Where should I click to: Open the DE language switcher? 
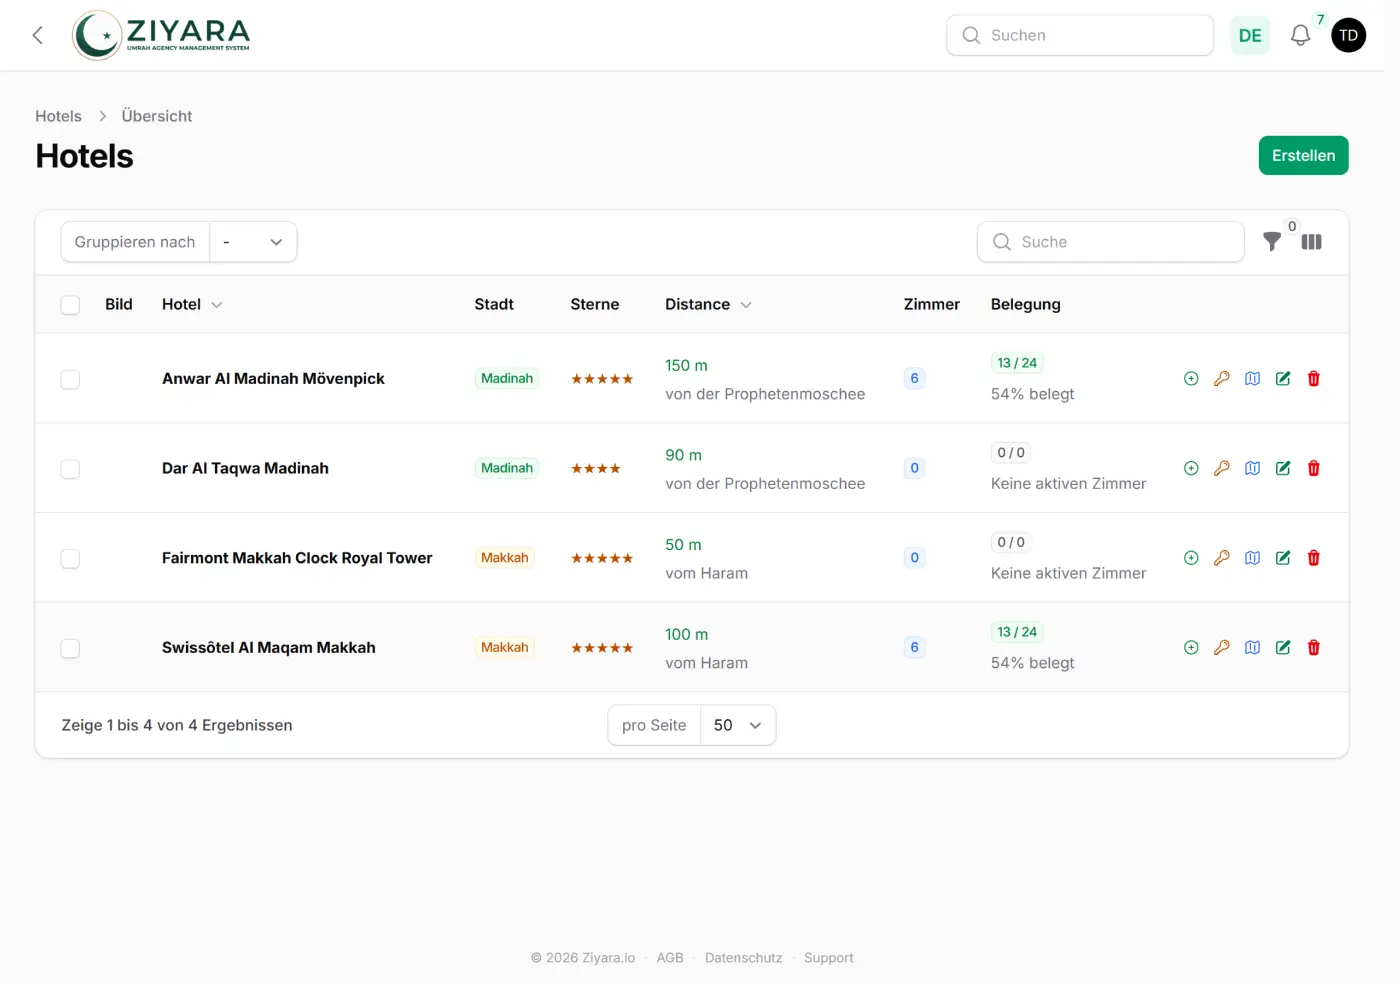coord(1250,35)
